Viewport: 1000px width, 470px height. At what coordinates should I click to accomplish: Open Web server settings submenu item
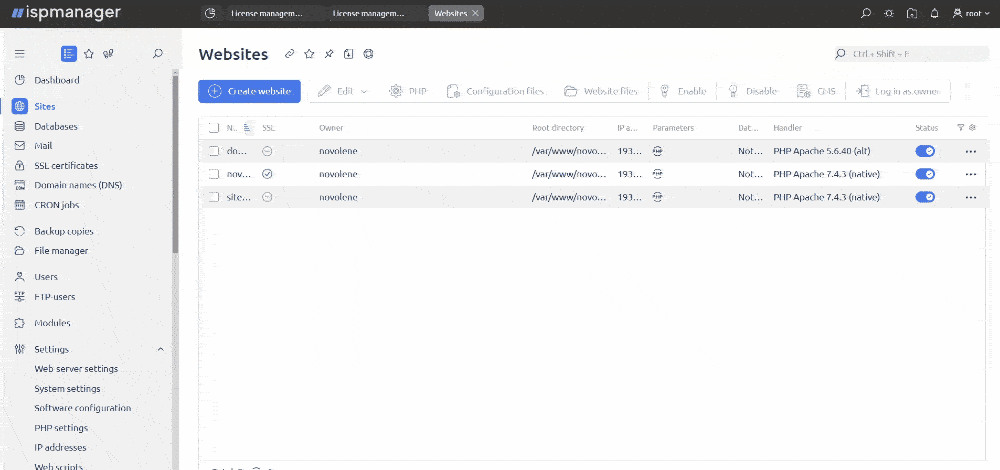tap(76, 369)
